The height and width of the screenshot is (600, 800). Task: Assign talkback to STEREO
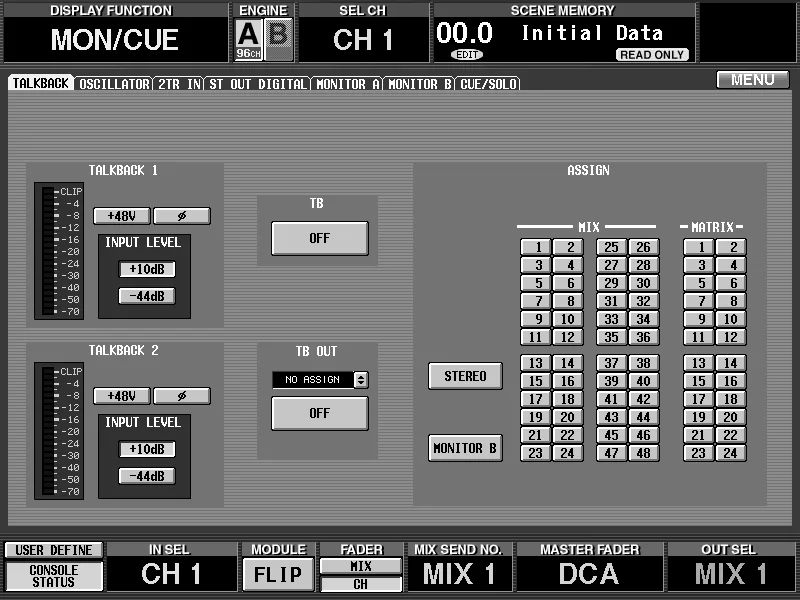click(x=465, y=376)
